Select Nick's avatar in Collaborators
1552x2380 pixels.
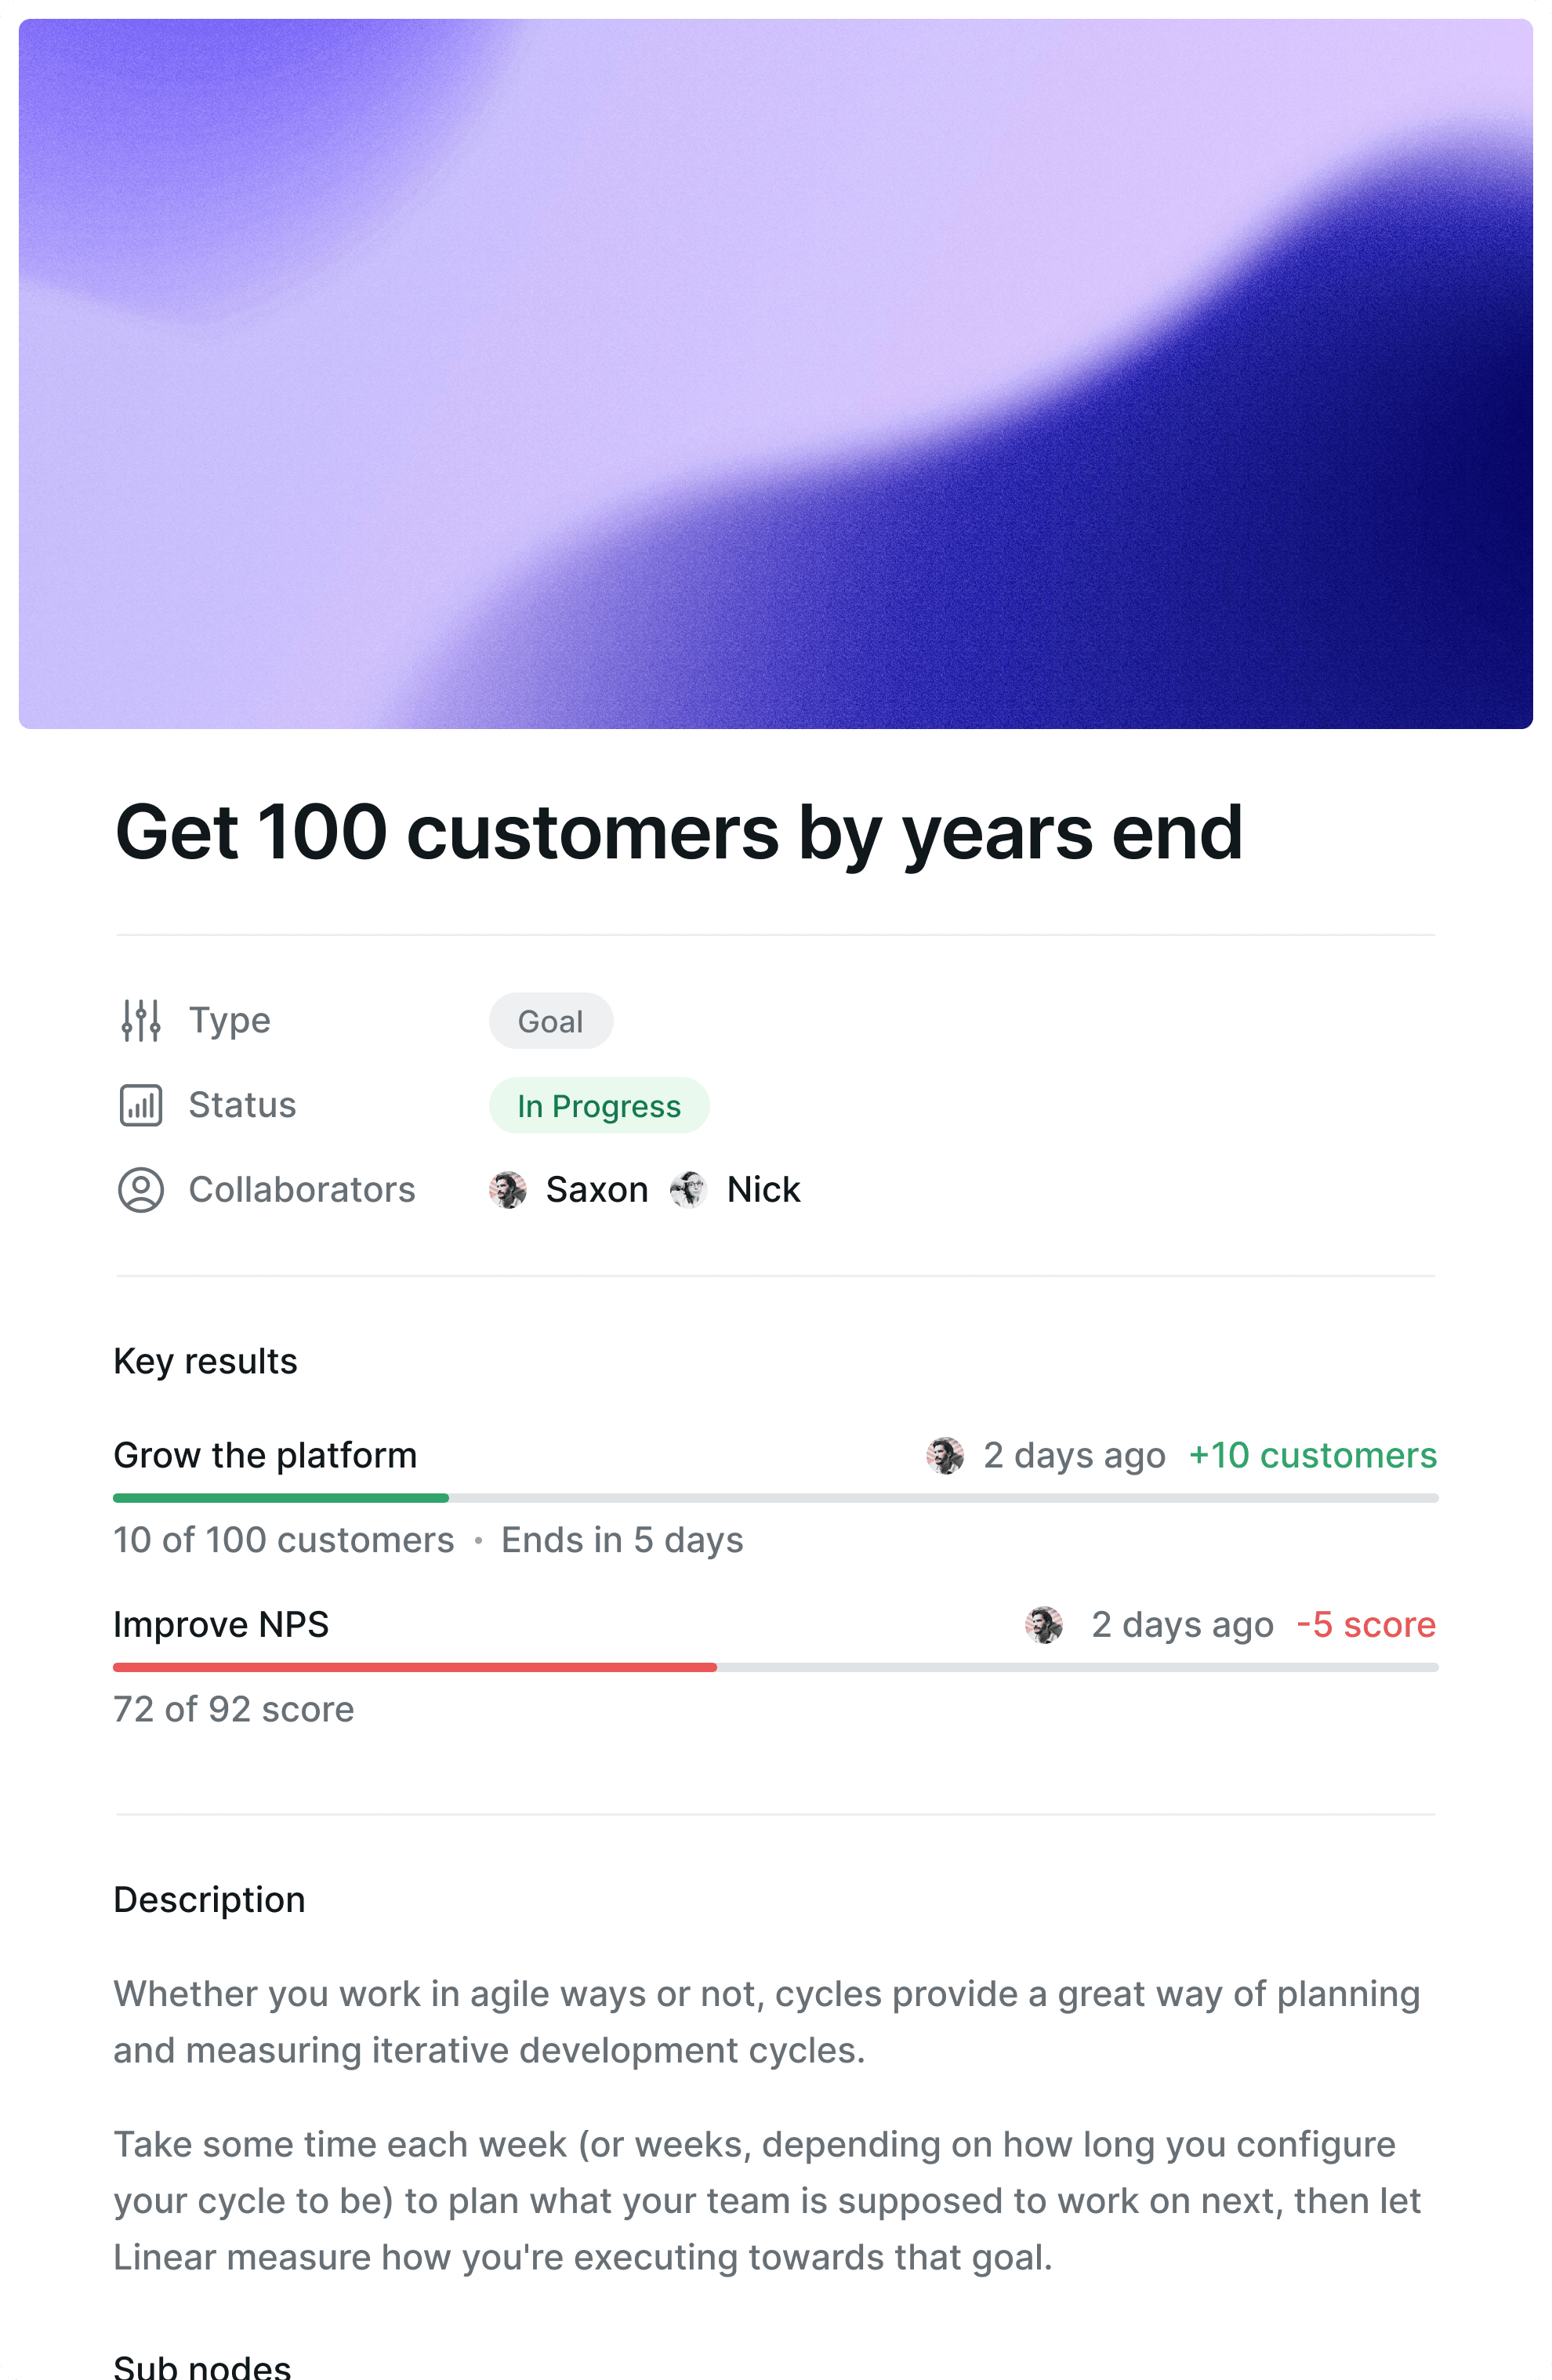[689, 1190]
